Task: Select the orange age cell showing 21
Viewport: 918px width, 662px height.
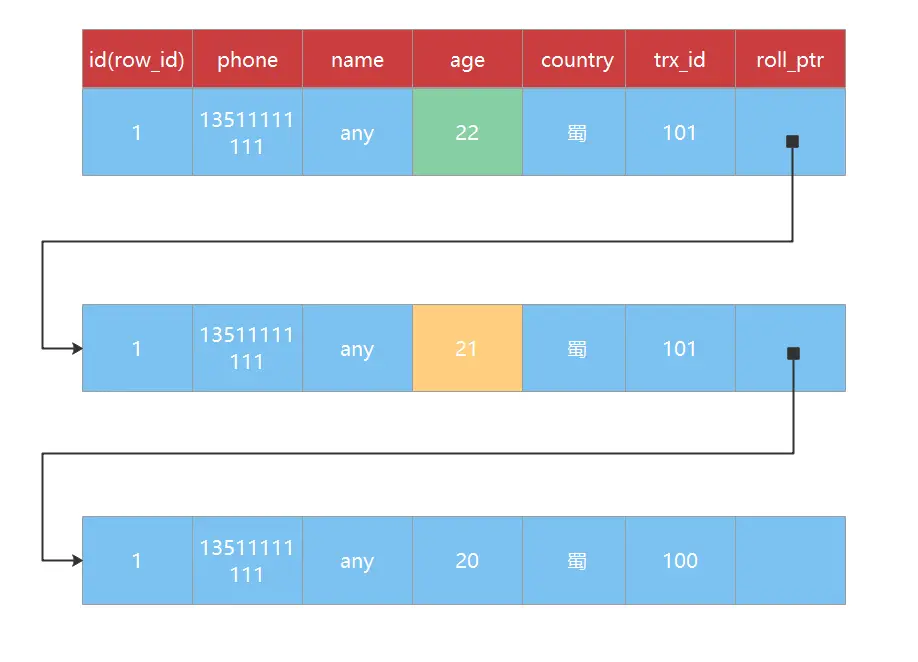Action: point(467,348)
